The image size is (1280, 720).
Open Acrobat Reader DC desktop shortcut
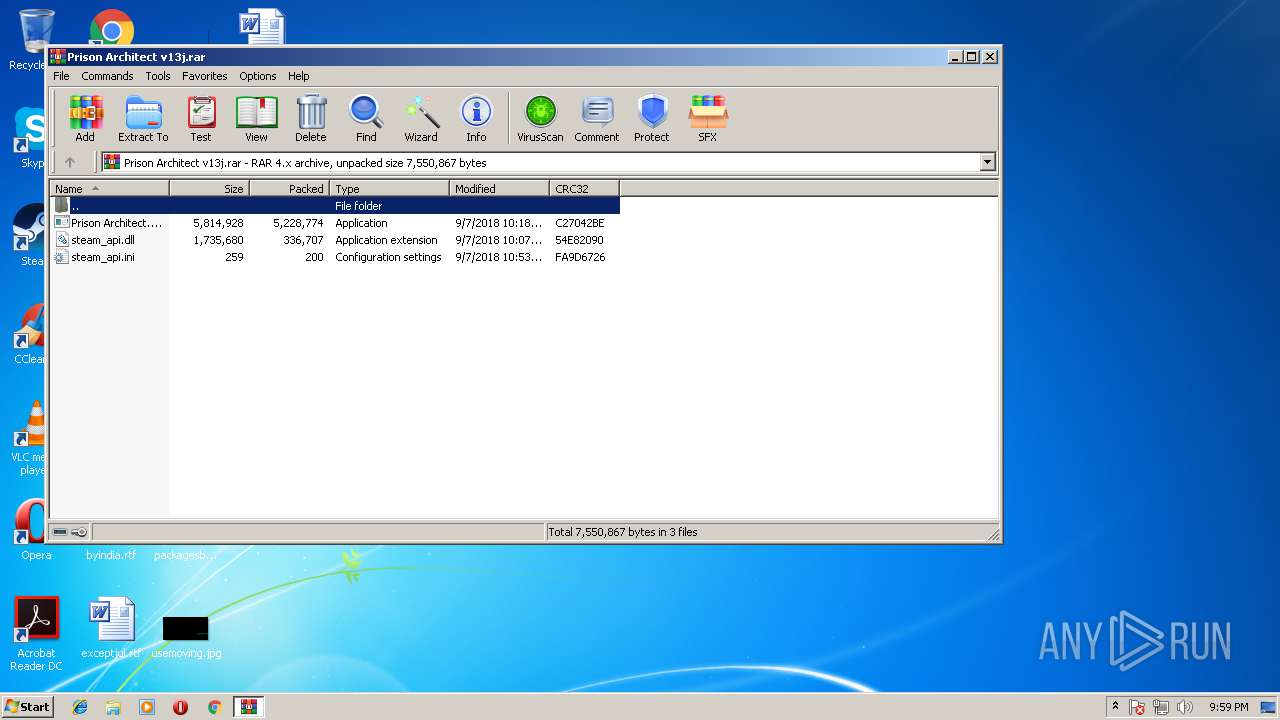pyautogui.click(x=36, y=634)
